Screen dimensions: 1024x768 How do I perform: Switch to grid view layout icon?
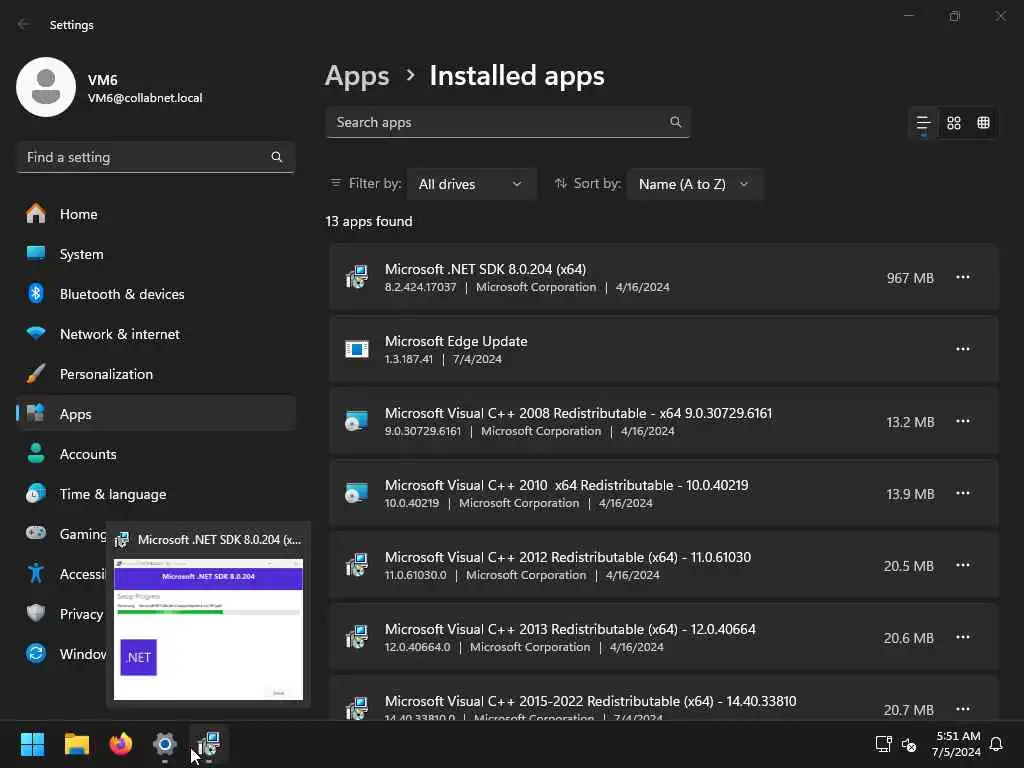pos(953,123)
